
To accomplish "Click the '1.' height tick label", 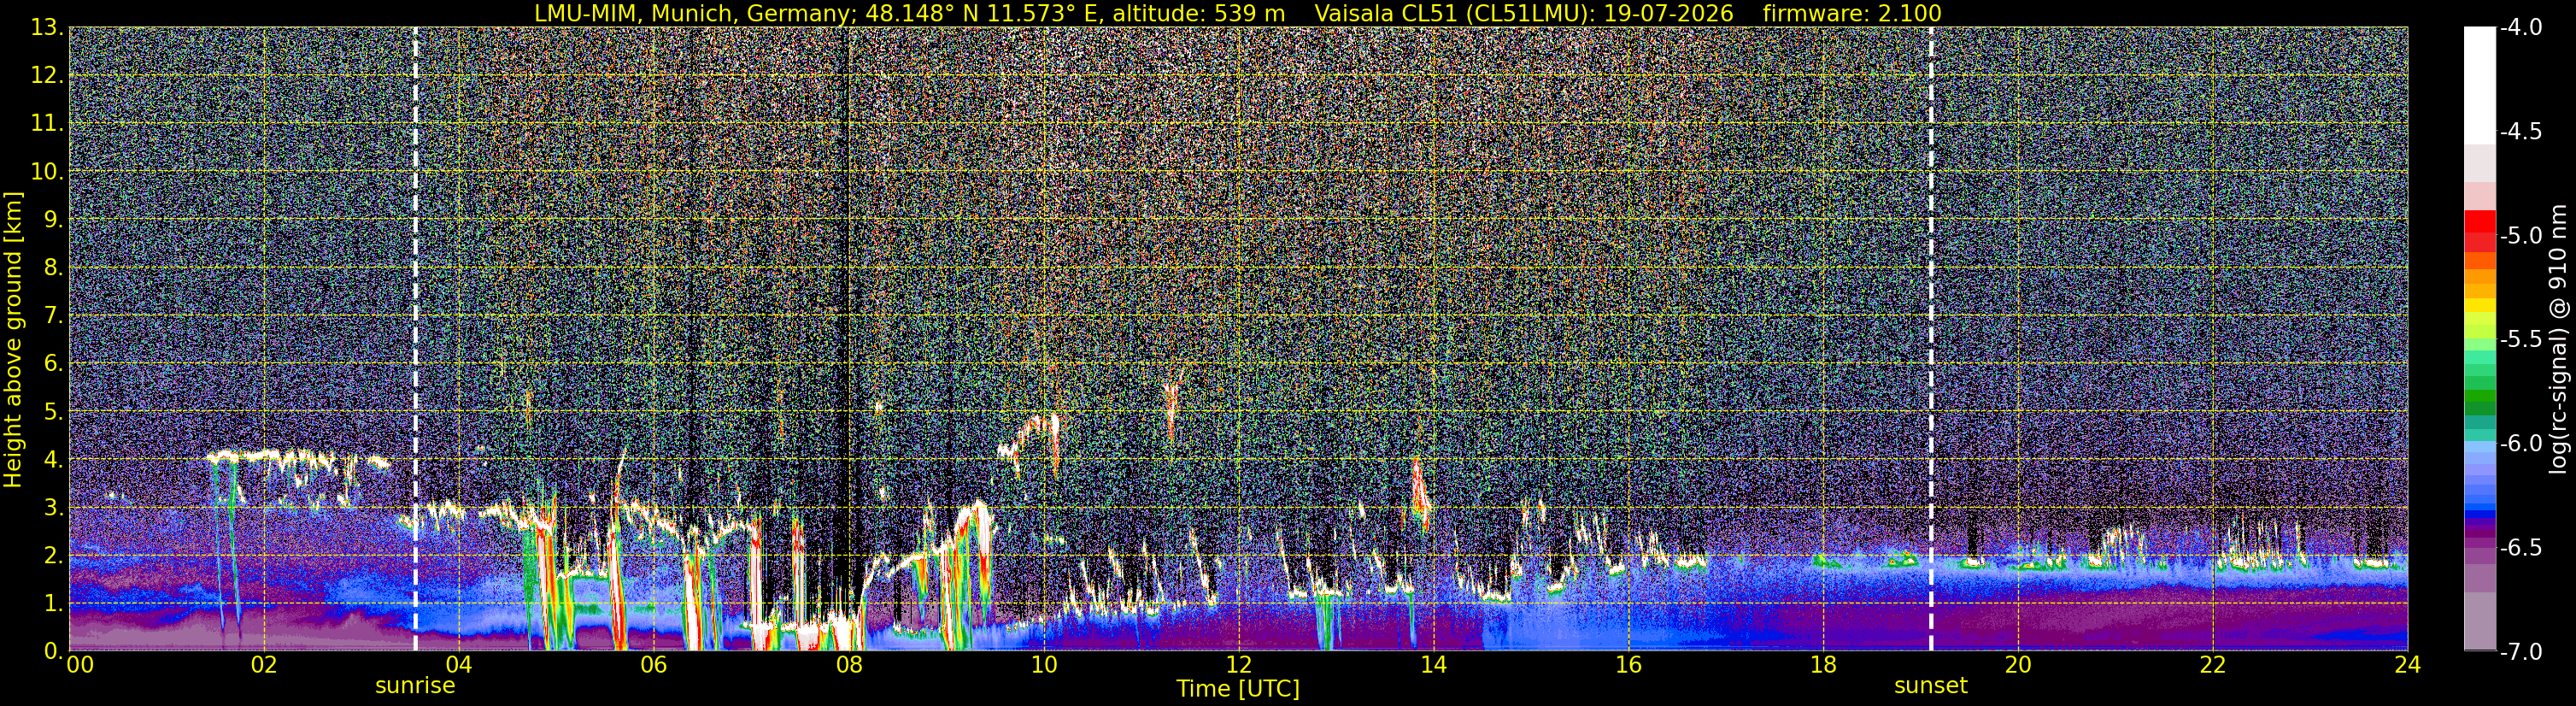I will click(54, 604).
